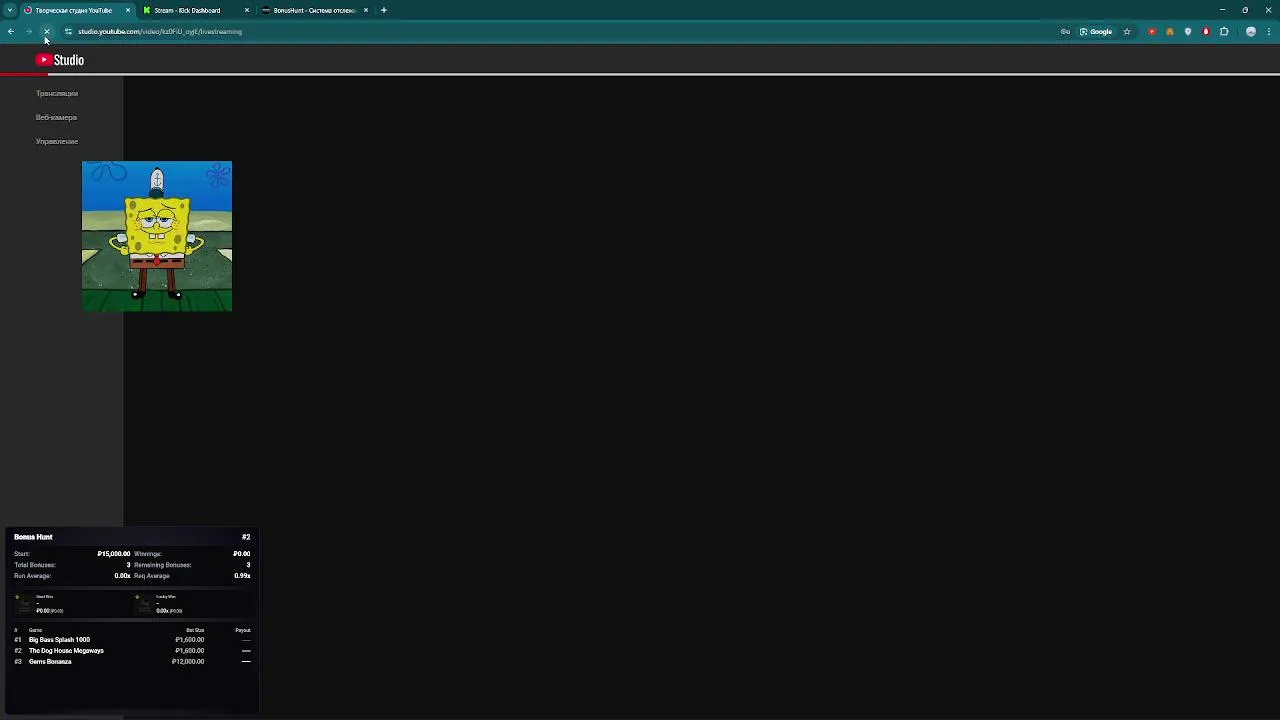Bookmark this page with the star icon
Viewport: 1280px width, 720px height.
click(1127, 32)
